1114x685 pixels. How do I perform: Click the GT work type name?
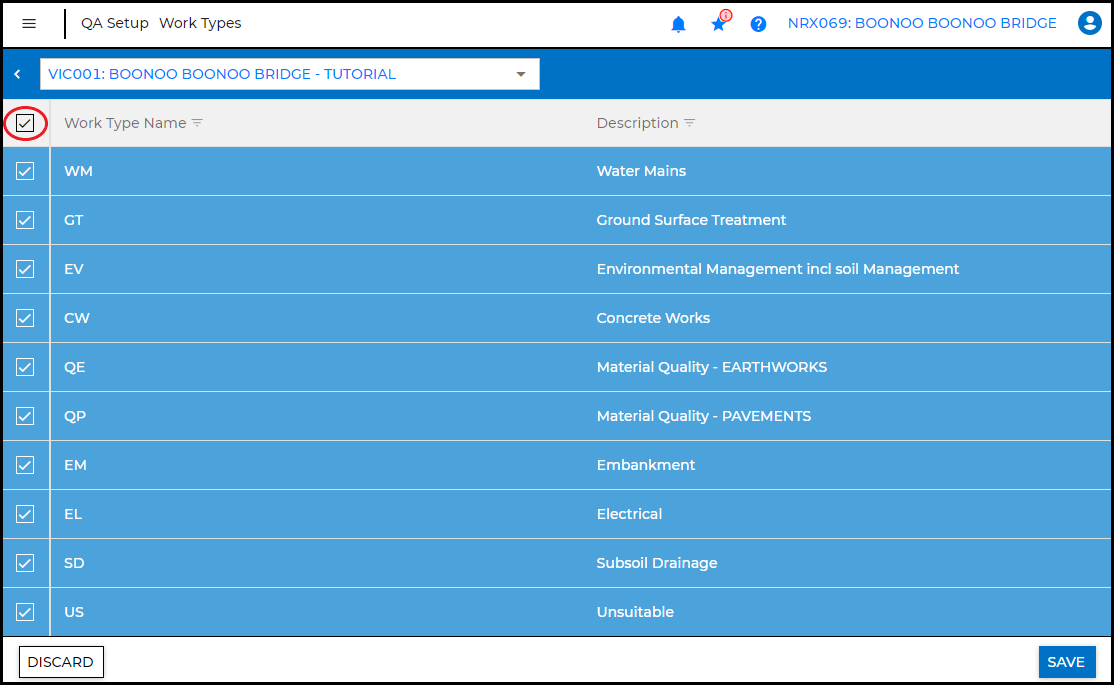(73, 220)
